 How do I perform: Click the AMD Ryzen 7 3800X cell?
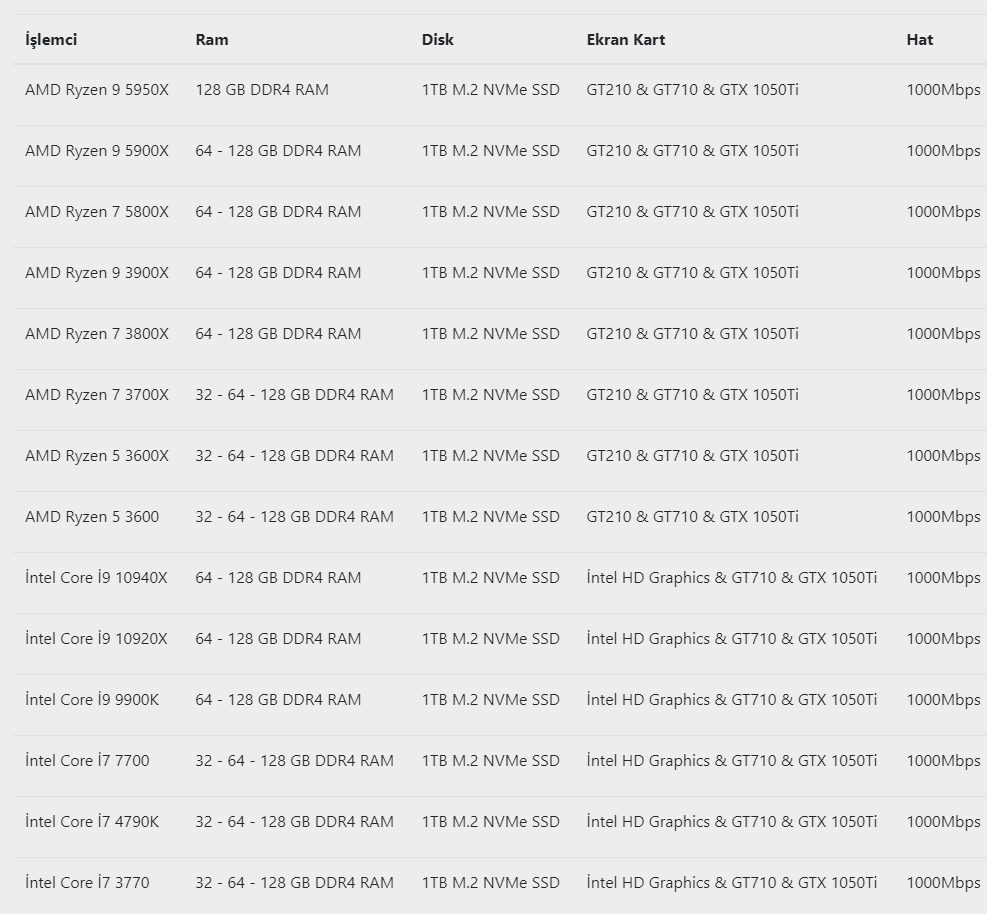coord(97,334)
